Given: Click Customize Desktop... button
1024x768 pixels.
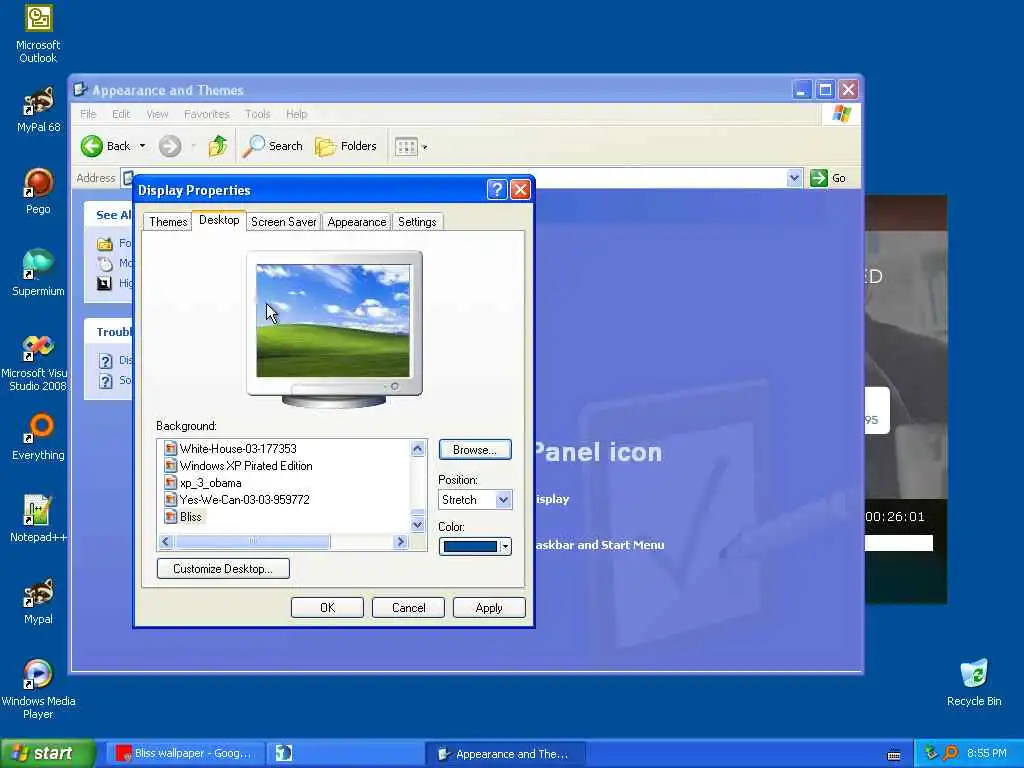Looking at the screenshot, I should 223,569.
